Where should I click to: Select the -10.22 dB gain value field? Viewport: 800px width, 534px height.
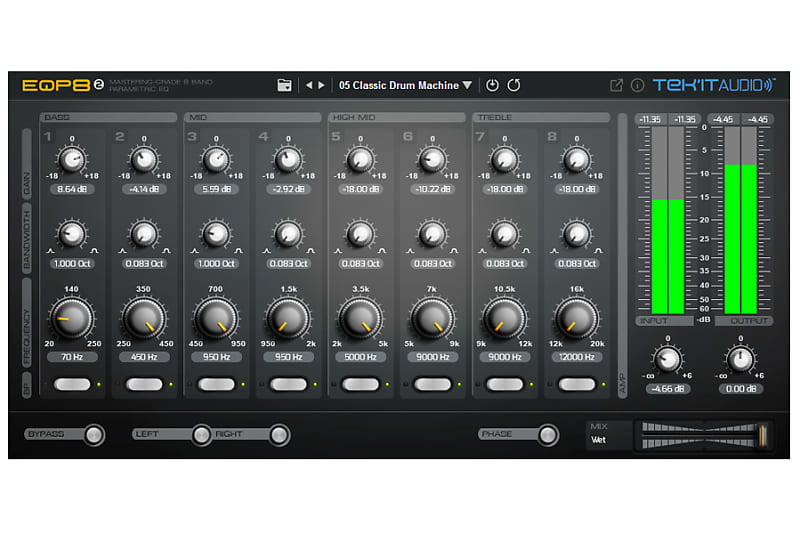click(x=433, y=189)
